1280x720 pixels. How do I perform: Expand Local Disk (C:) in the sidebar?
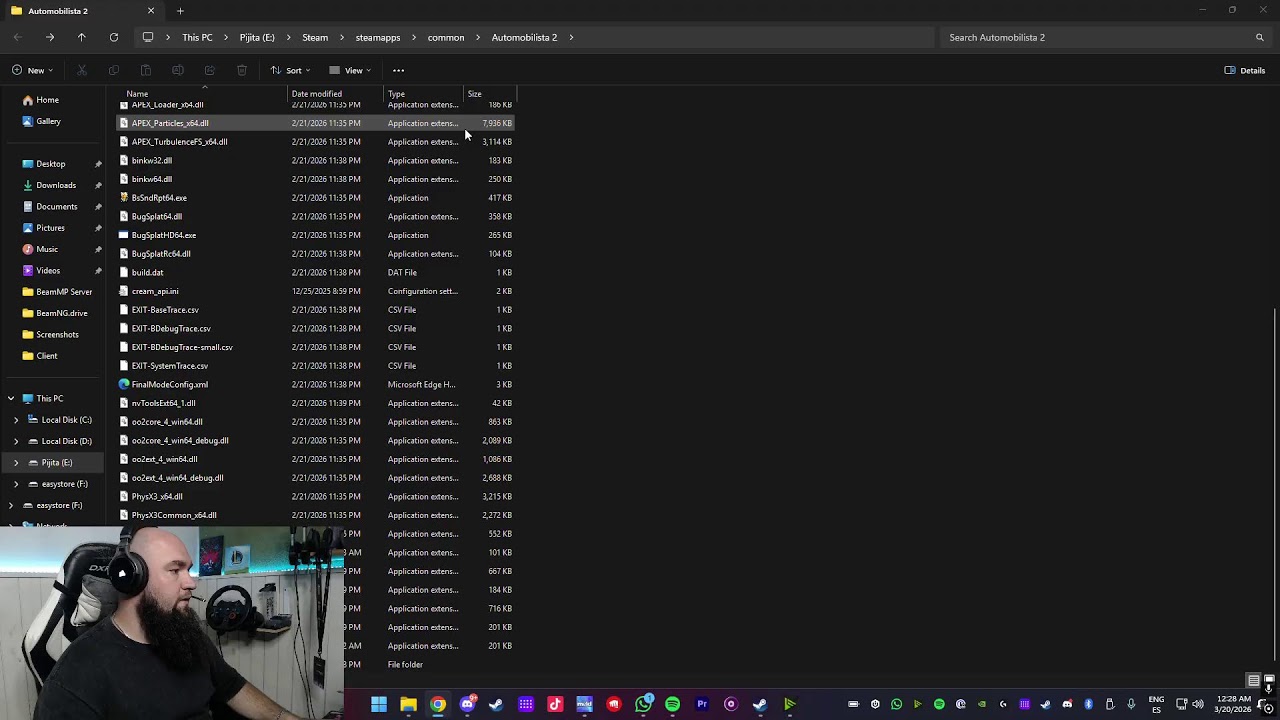[16, 420]
